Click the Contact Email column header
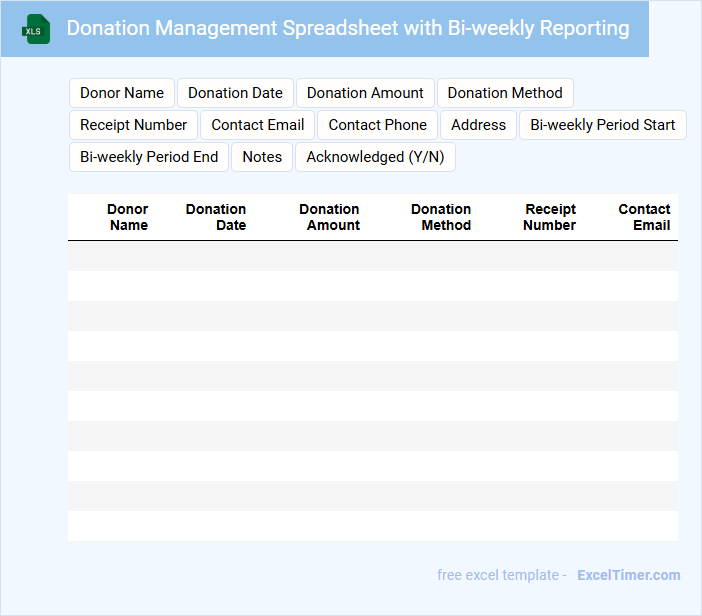702x616 pixels. click(x=645, y=217)
